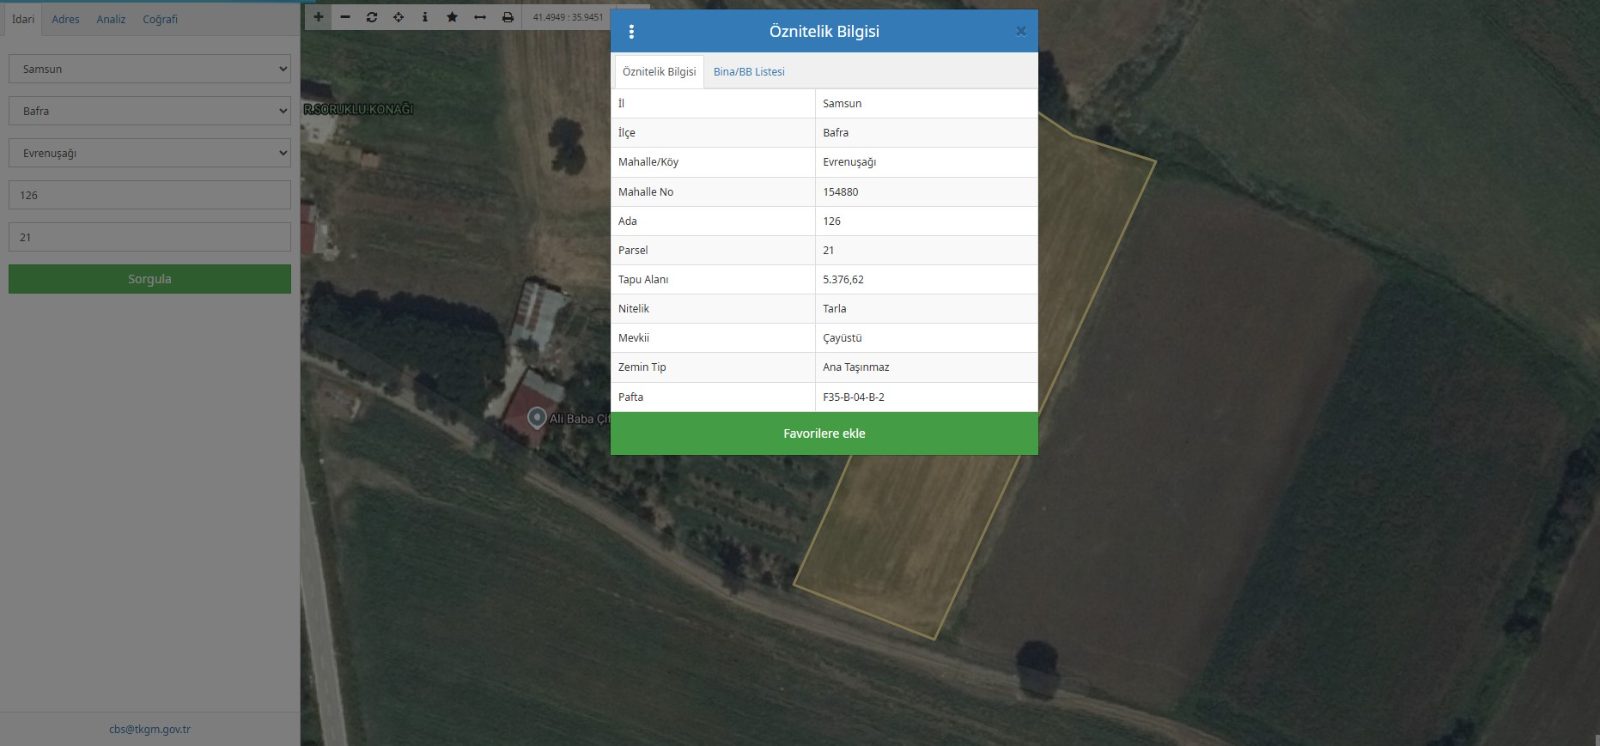Open the district dropdown showing Bafra
1600x746 pixels.
click(x=150, y=111)
